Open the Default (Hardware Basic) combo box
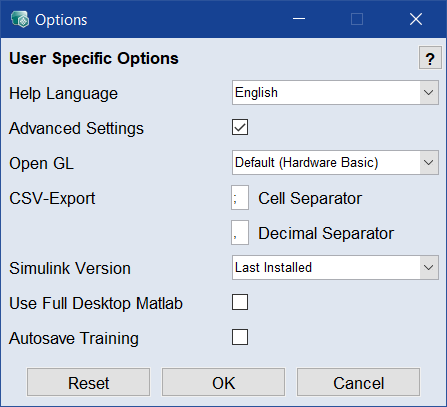This screenshot has height=407, width=447. tap(335, 162)
